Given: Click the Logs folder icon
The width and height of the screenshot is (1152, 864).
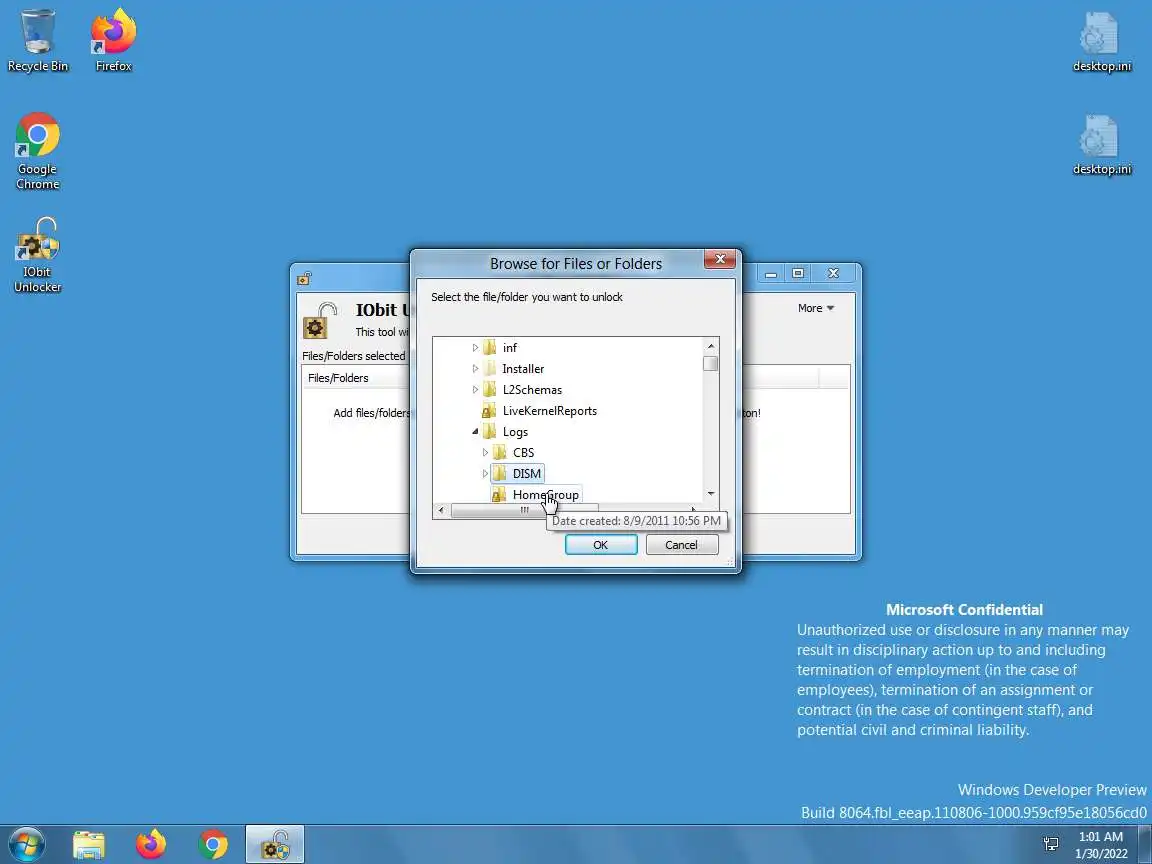Looking at the screenshot, I should [490, 431].
